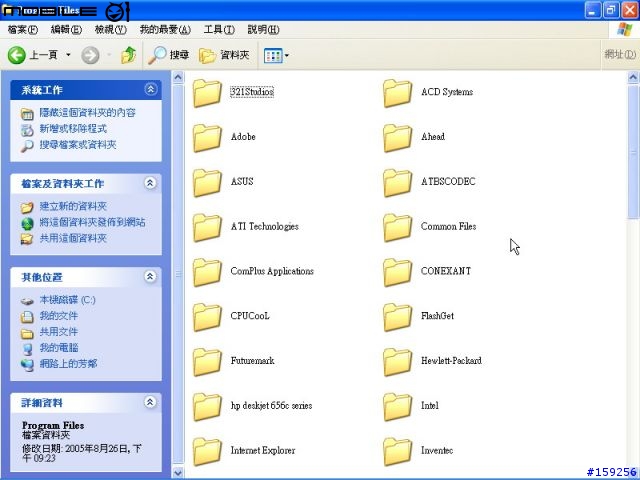Open 共用文件 link
The height and width of the screenshot is (480, 640).
coord(58,331)
